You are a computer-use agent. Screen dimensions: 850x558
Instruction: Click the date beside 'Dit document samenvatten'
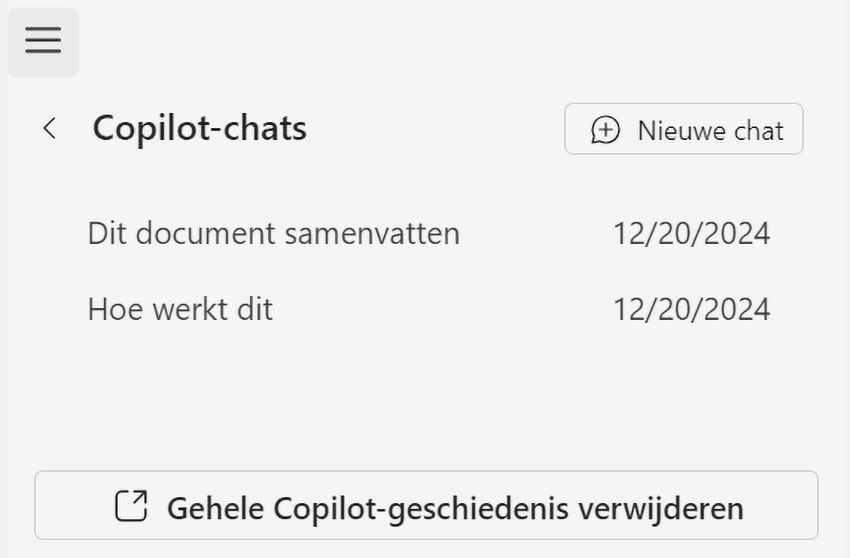point(691,233)
